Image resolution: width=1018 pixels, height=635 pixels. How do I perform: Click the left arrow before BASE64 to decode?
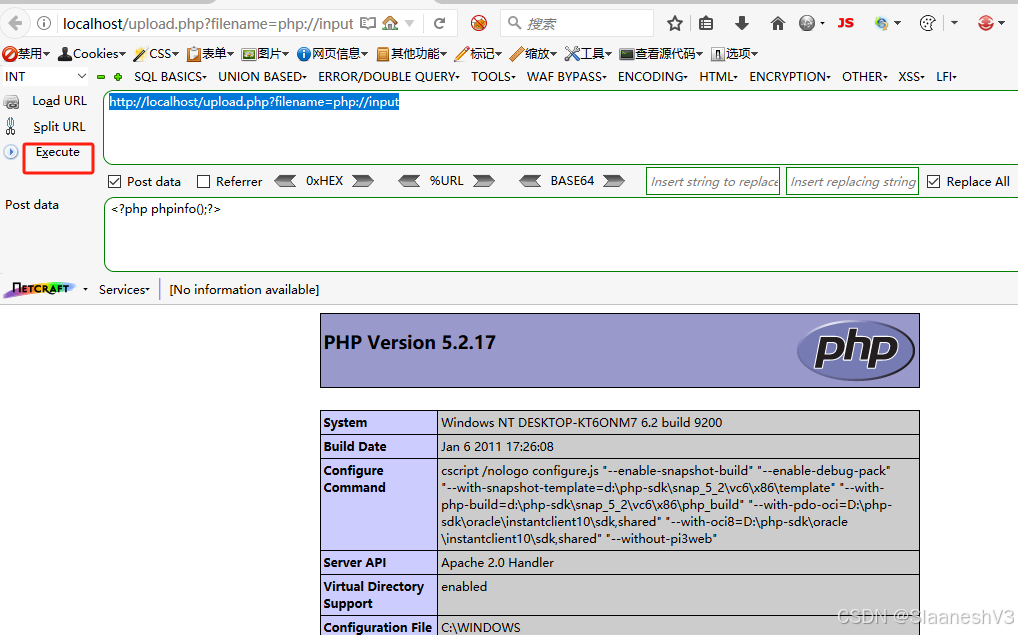tap(530, 181)
